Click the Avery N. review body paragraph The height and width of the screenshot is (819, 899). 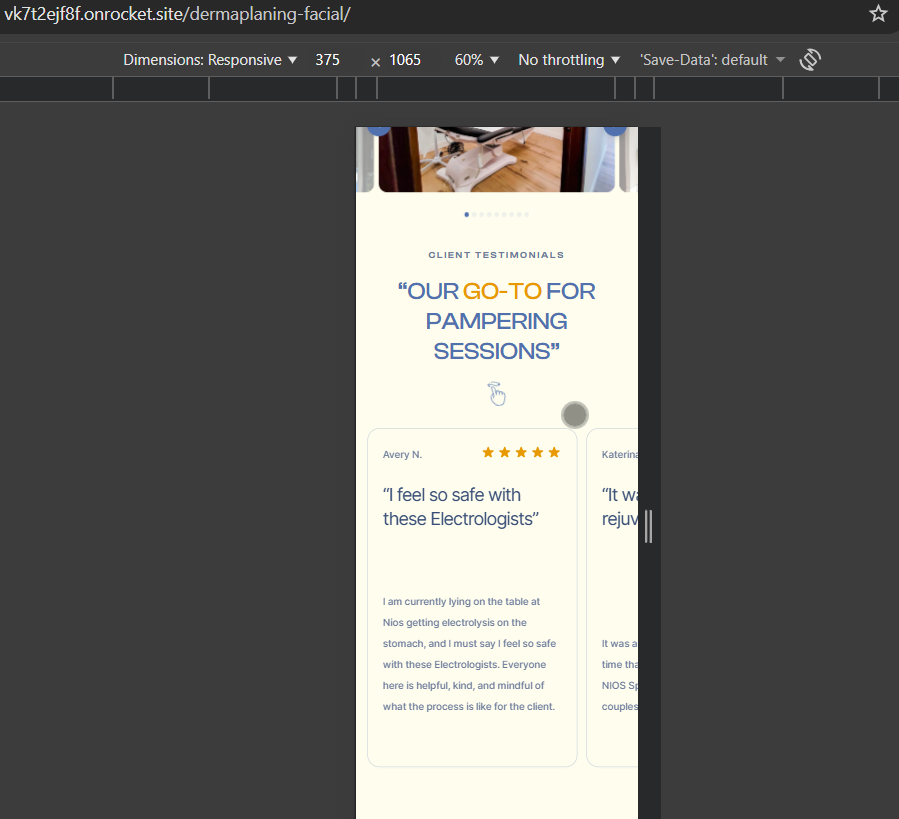point(469,654)
